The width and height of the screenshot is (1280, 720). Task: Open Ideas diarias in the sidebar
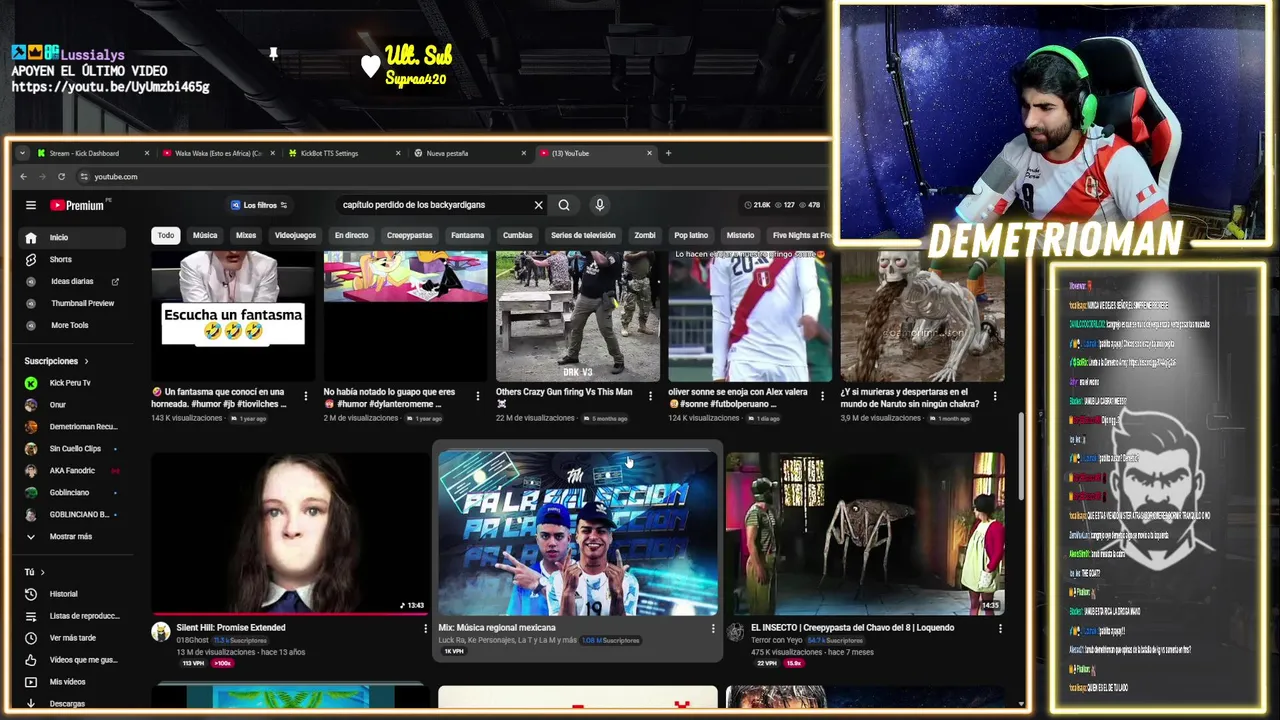(70, 281)
